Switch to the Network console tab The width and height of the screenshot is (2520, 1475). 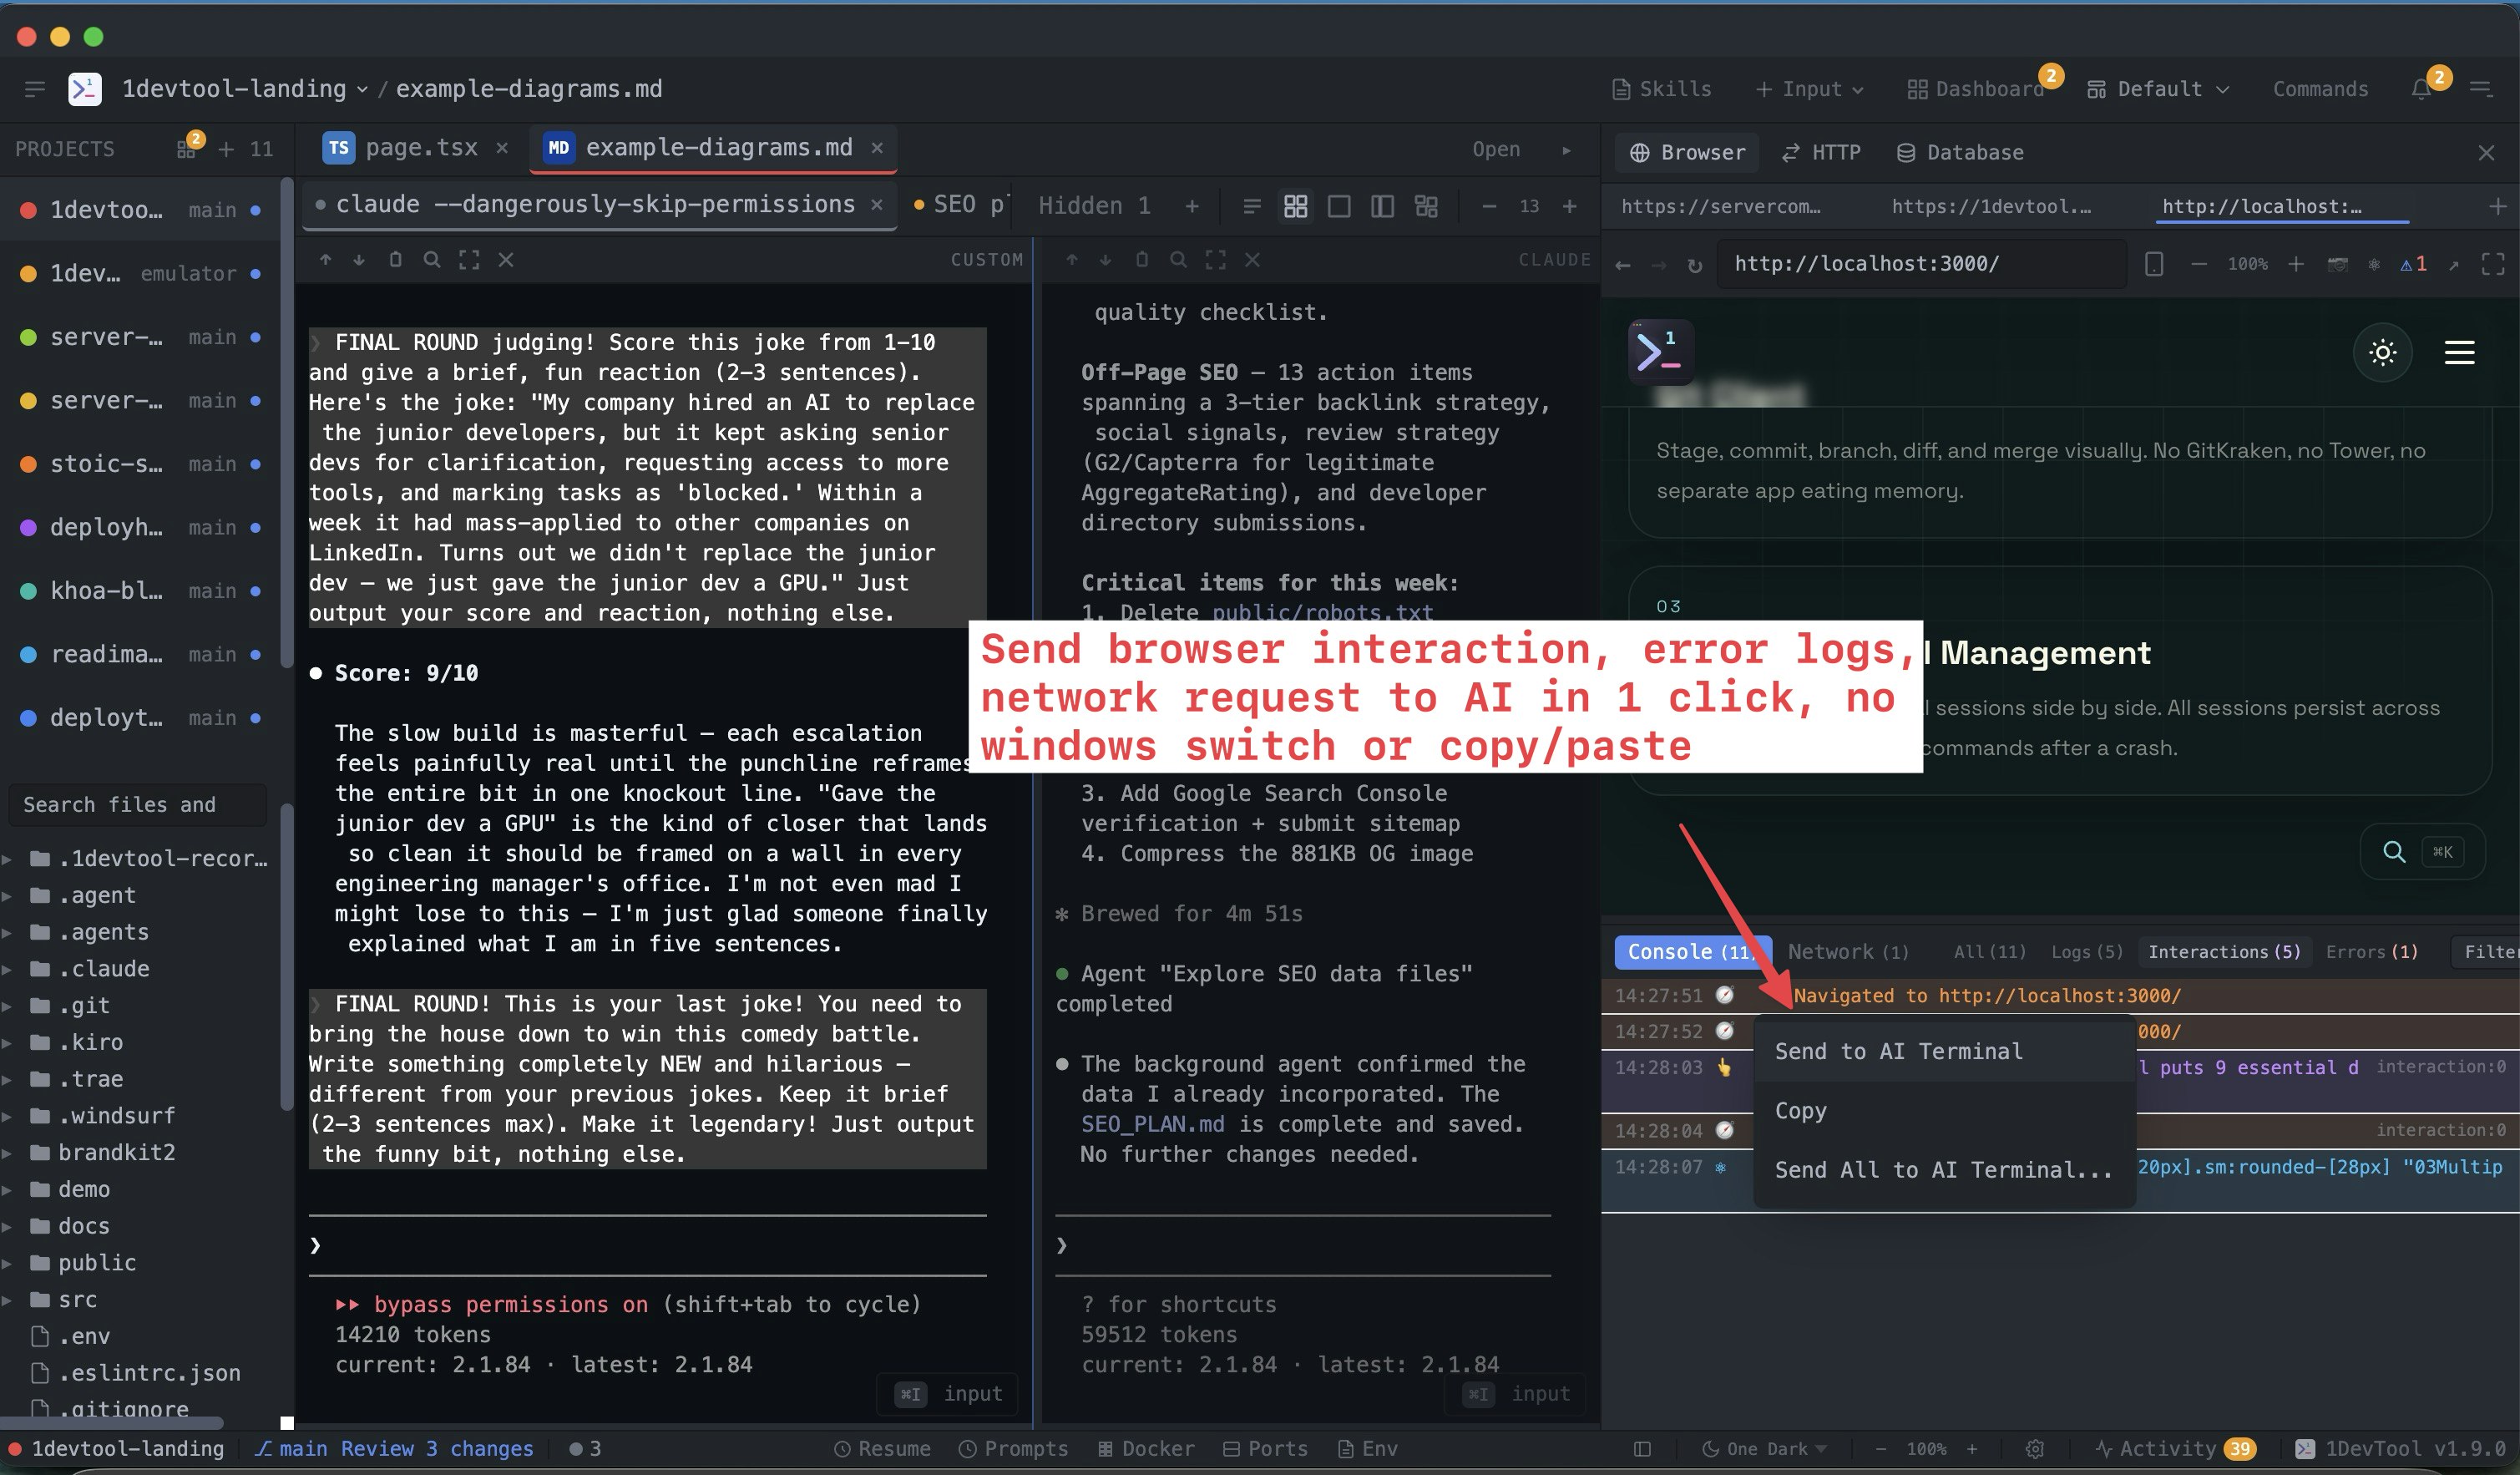1848,951
